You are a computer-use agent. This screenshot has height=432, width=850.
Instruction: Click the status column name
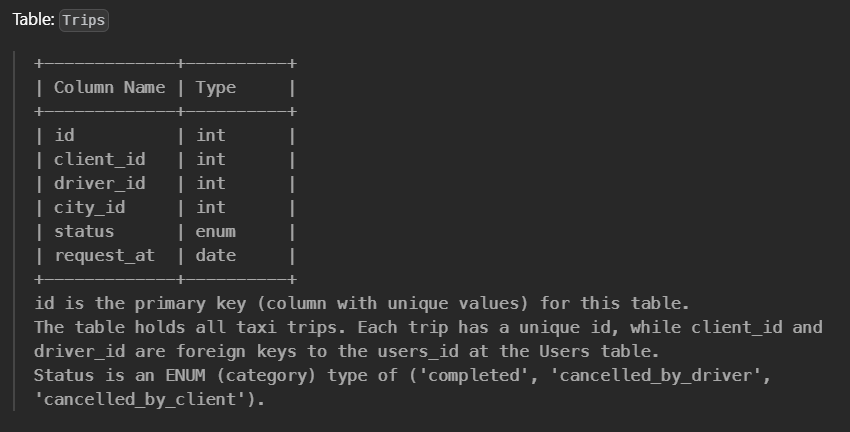pyautogui.click(x=84, y=231)
